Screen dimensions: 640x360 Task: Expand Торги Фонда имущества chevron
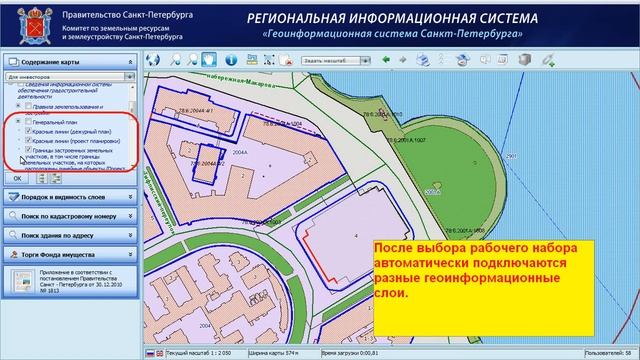click(x=130, y=254)
